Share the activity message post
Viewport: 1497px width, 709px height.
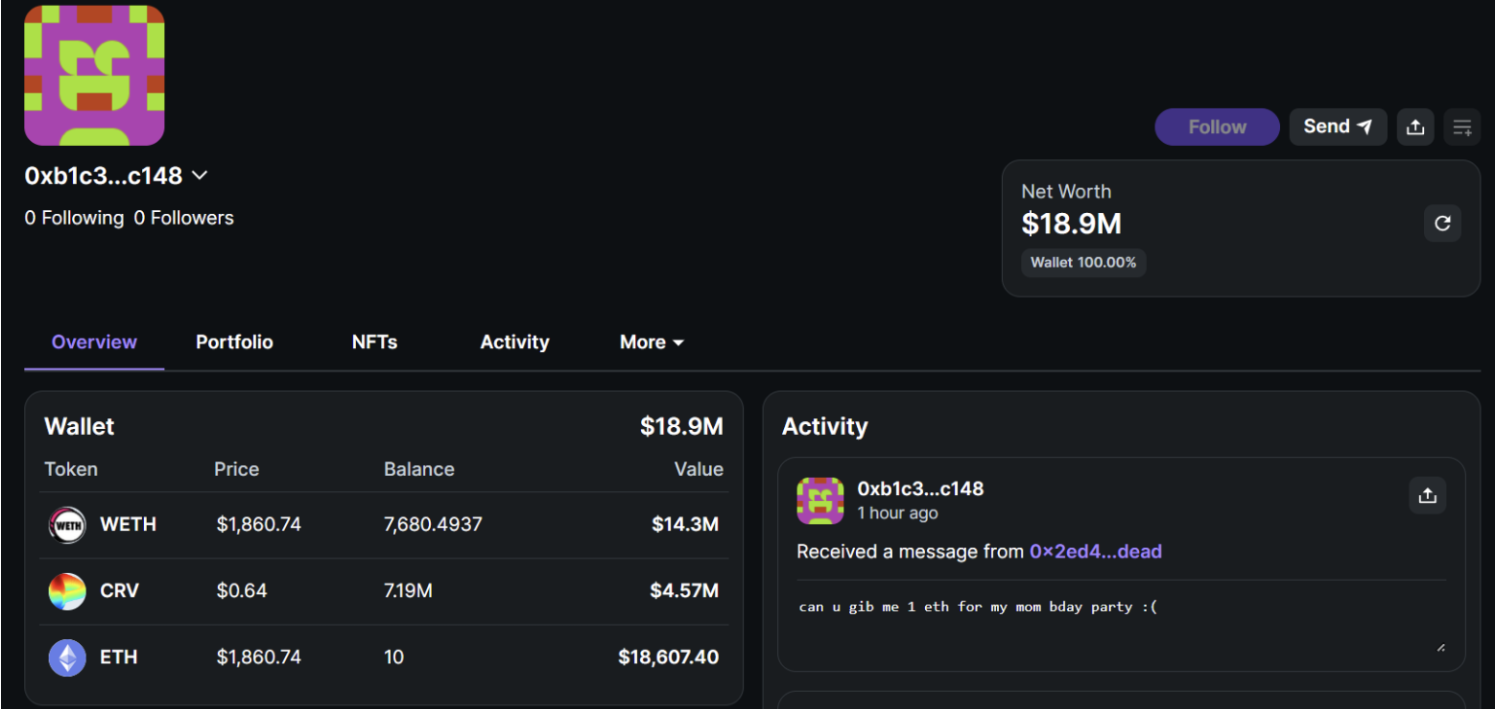(1427, 495)
